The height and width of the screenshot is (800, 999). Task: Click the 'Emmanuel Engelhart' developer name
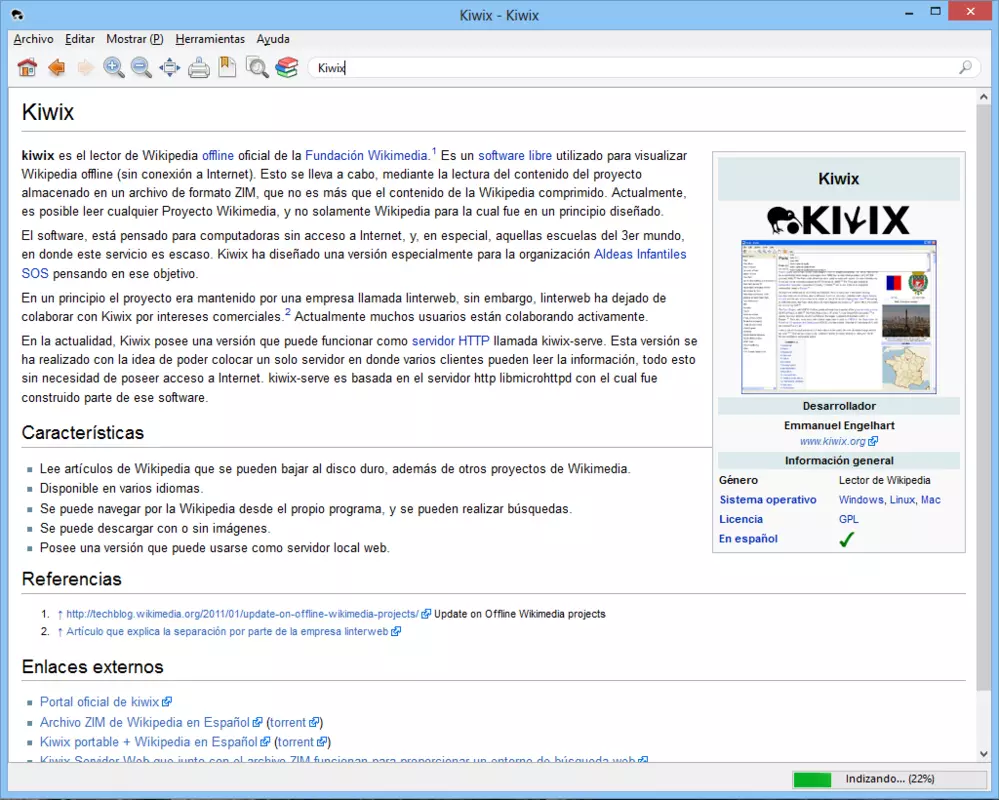(x=839, y=425)
